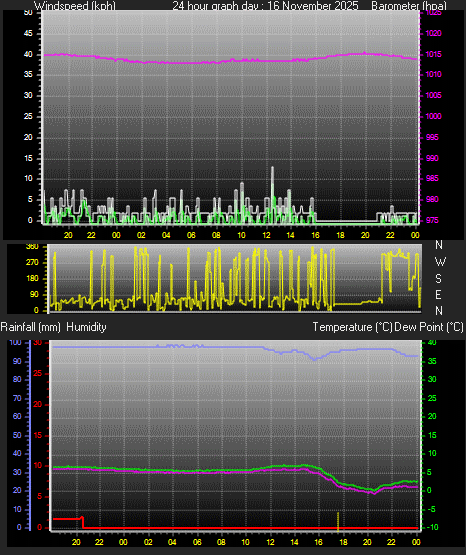Click the red 25 rainfall scale value
The width and height of the screenshot is (466, 555).
37,373
